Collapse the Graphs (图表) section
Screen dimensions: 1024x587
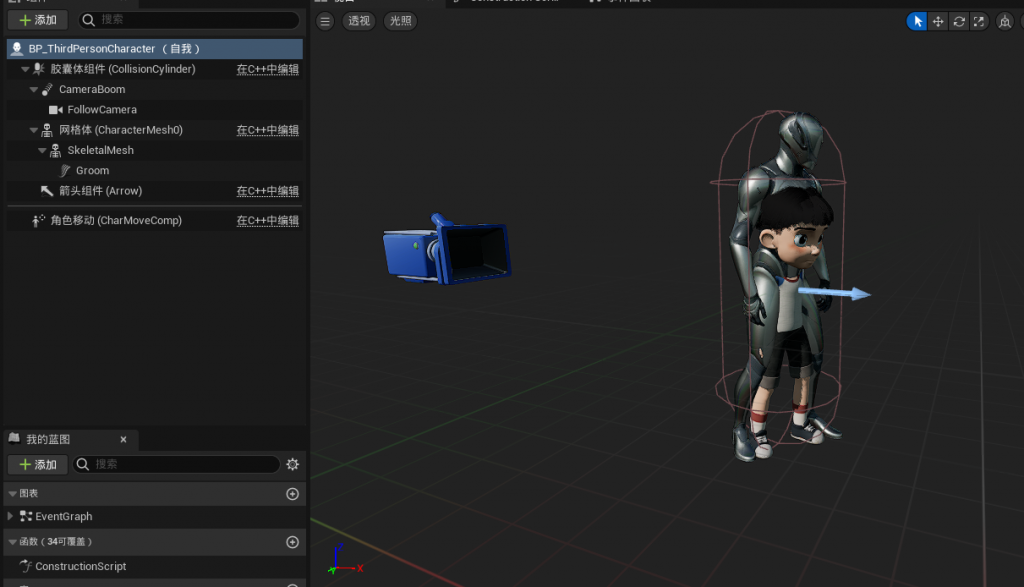[x=12, y=494]
